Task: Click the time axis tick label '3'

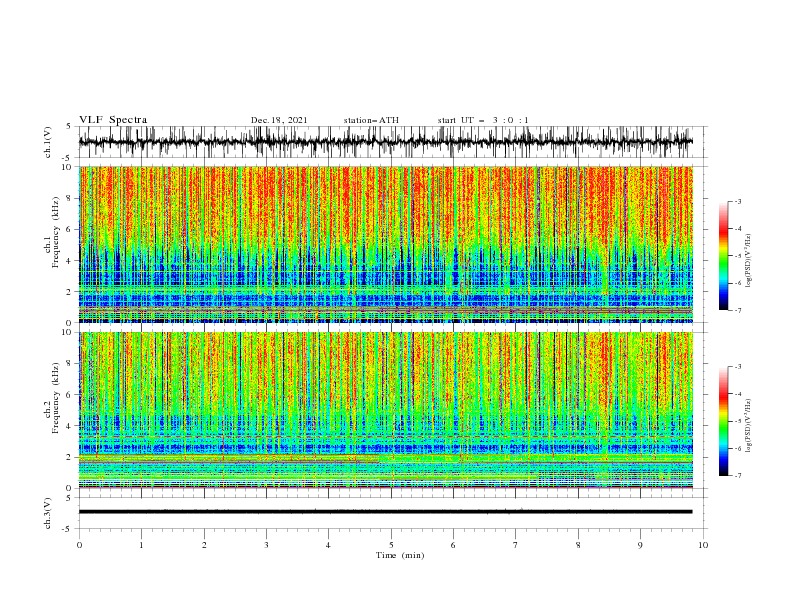Action: pos(266,545)
